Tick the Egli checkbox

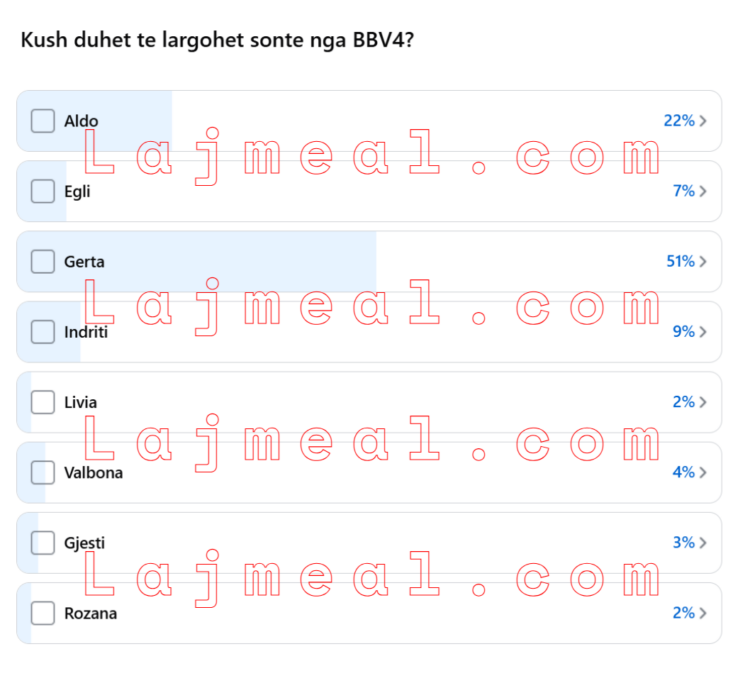point(43,191)
